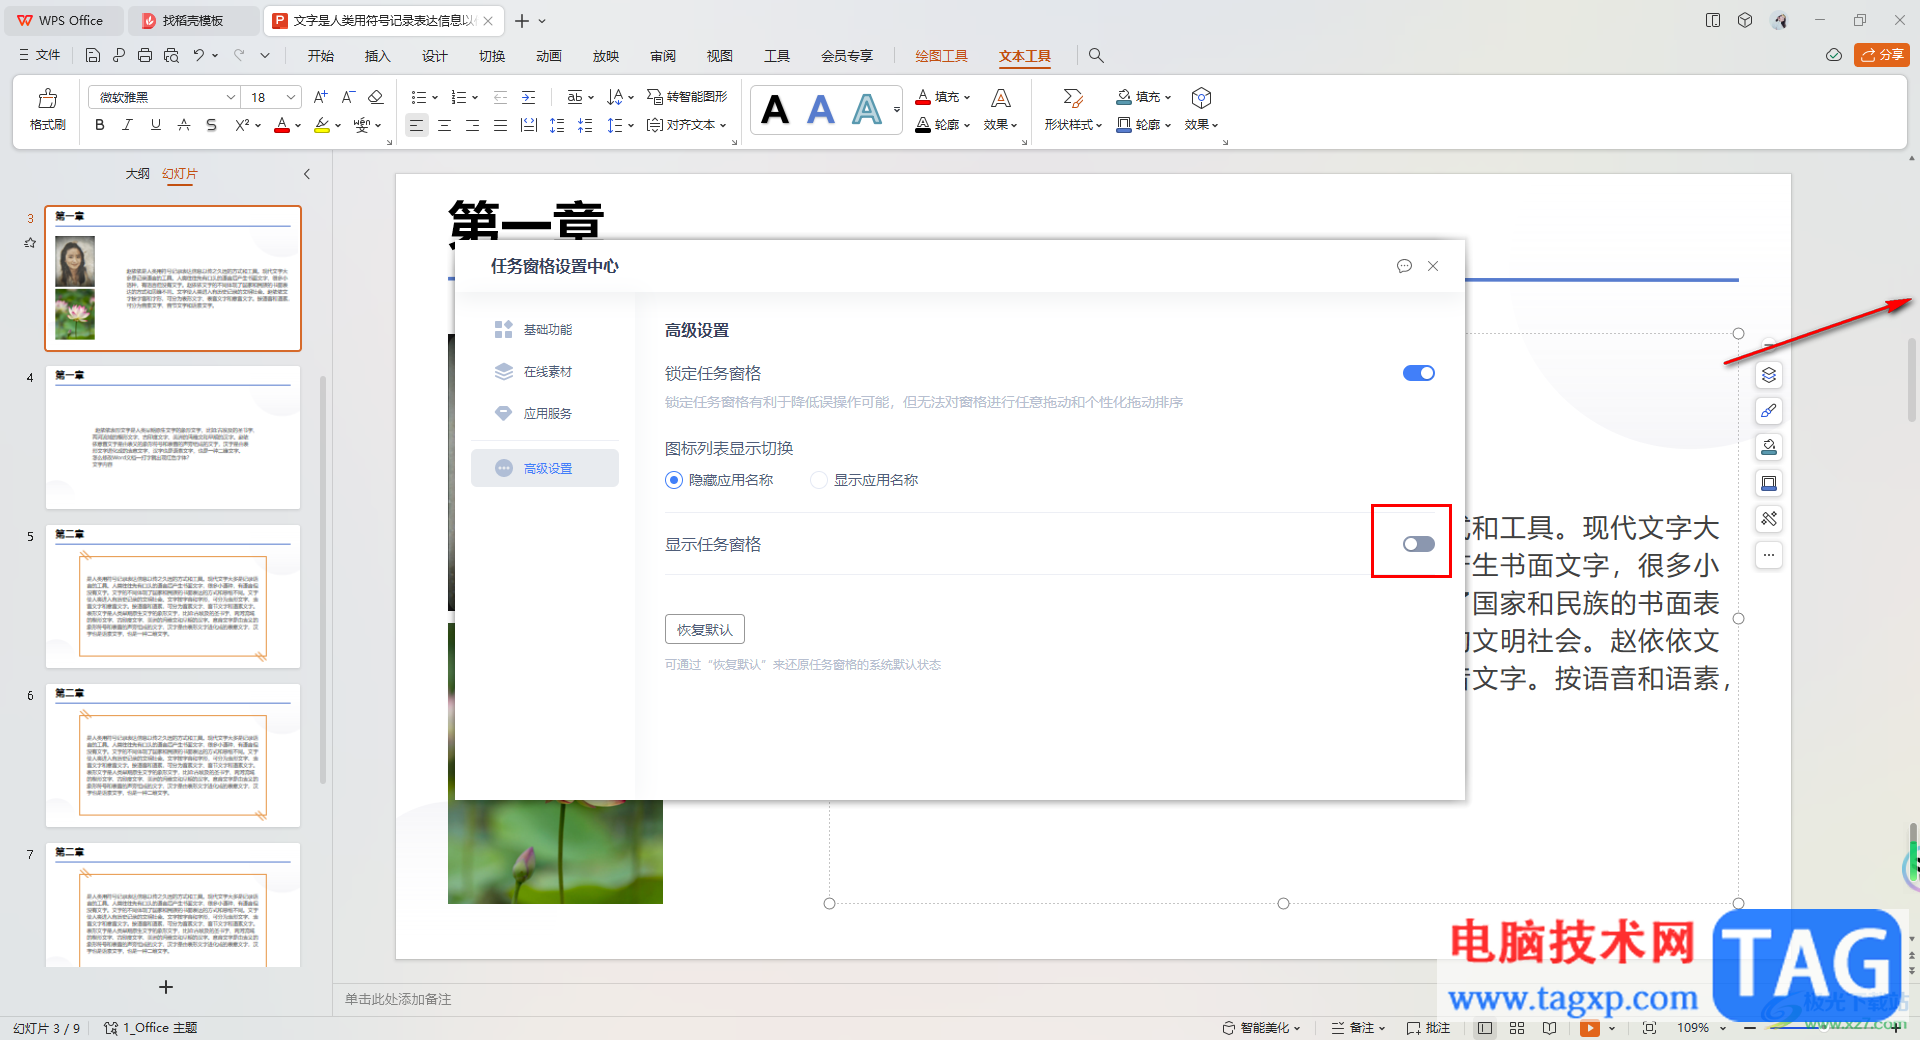Underline the selected text
Viewport: 1920px width, 1040px height.
pos(155,125)
